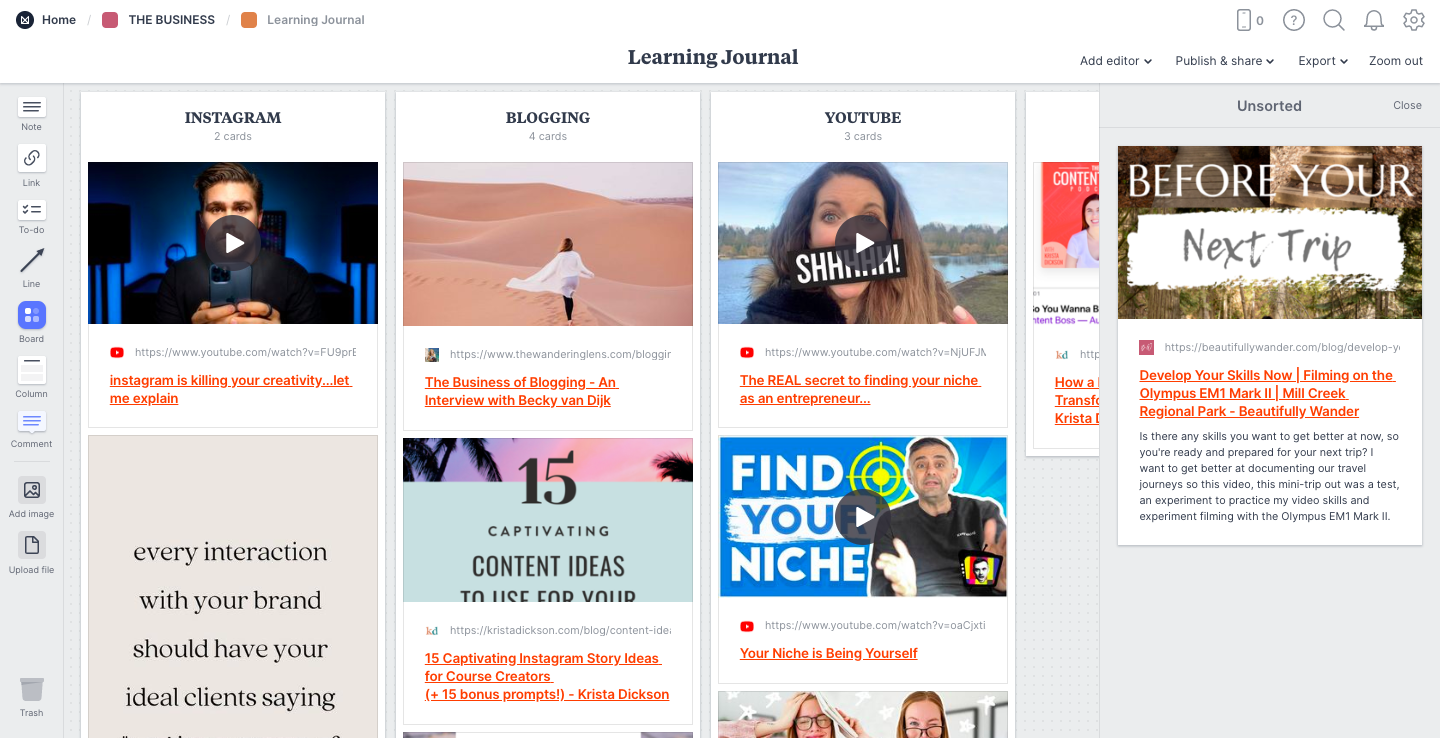Click the beautifullywander.com URL text
The image size is (1440, 738).
coord(1282,347)
